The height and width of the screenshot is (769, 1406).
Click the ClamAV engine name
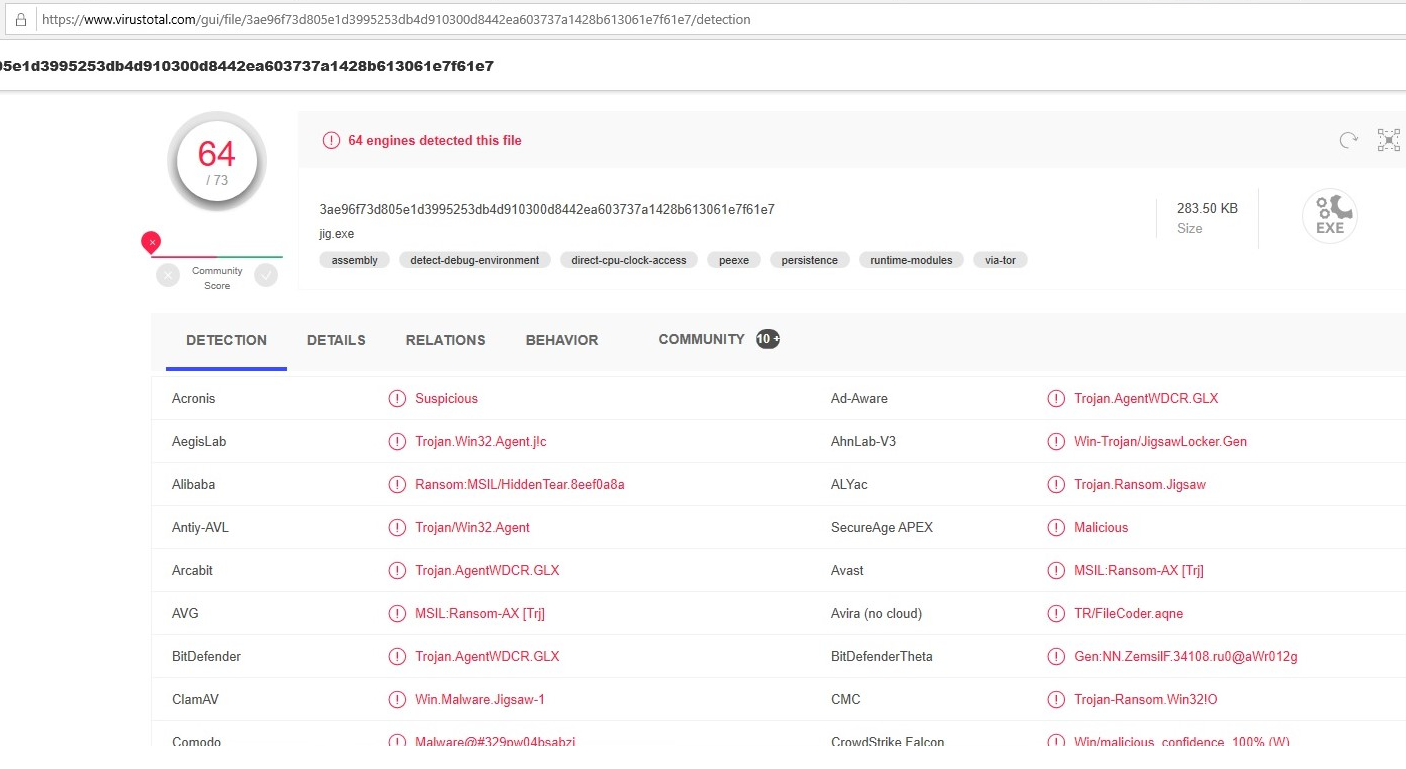click(195, 700)
